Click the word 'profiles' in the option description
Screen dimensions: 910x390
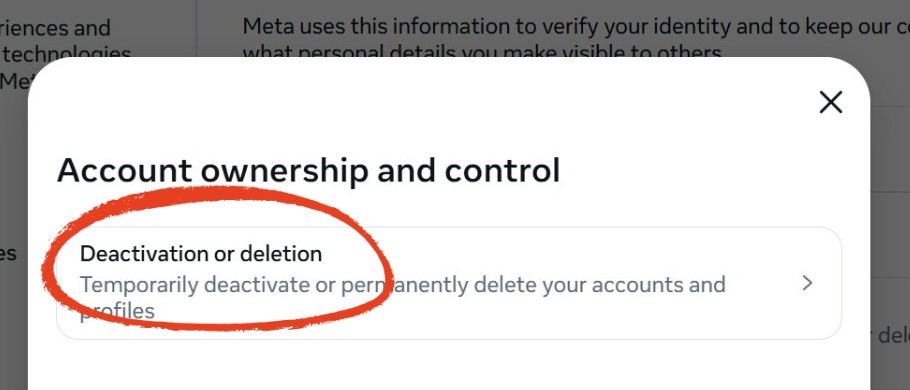tap(117, 311)
